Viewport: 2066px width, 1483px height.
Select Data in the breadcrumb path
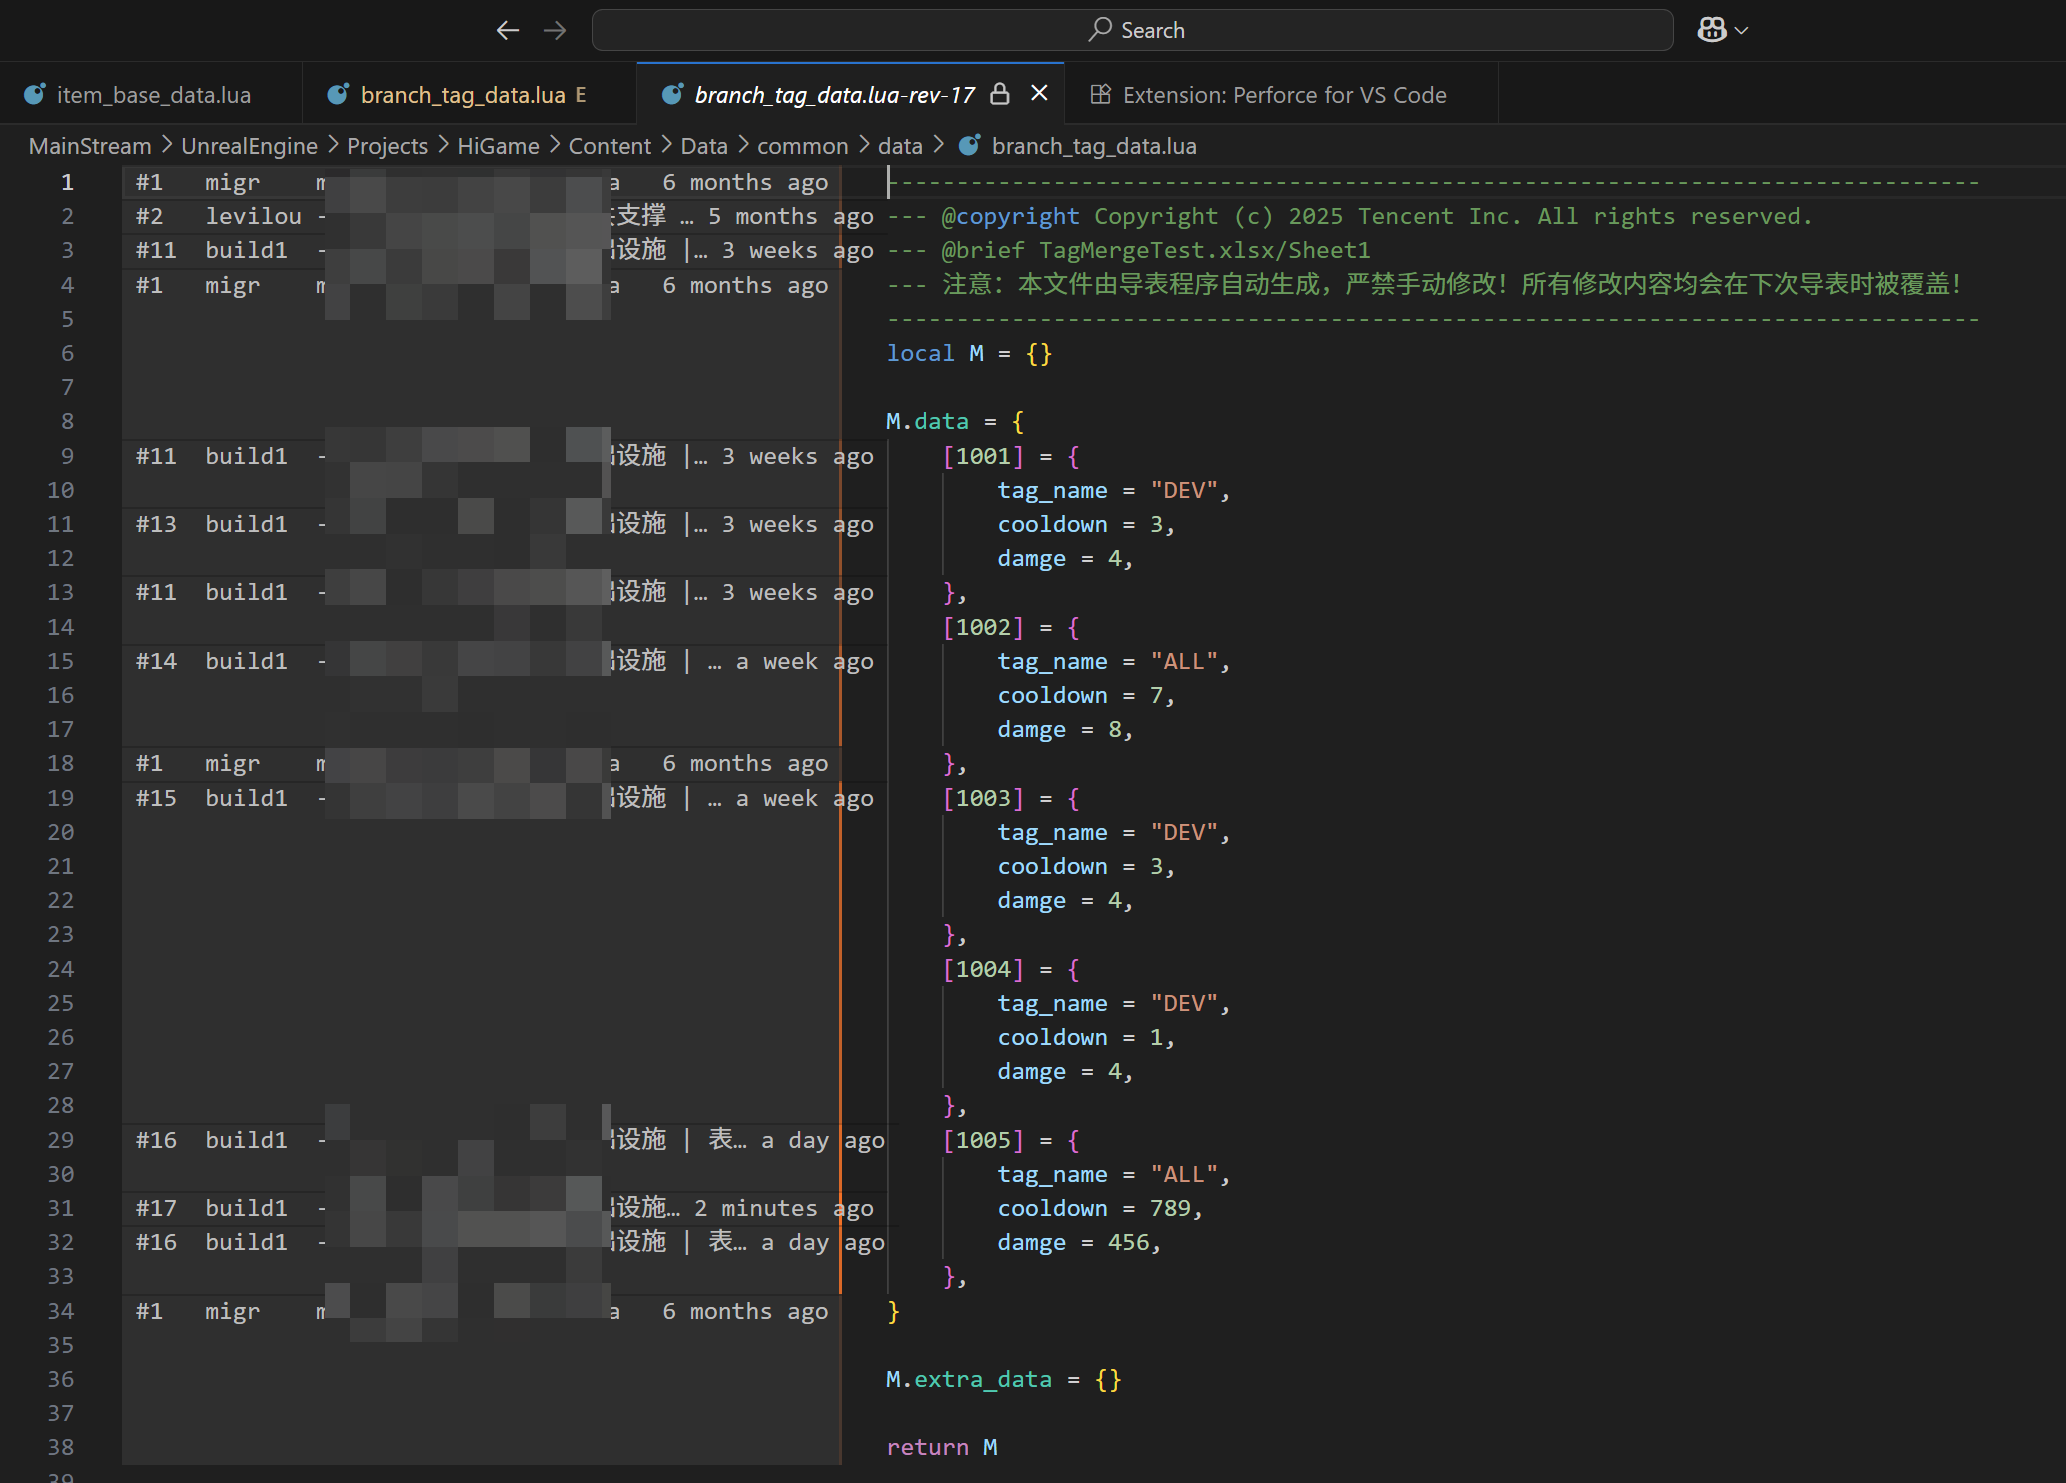pyautogui.click(x=703, y=145)
